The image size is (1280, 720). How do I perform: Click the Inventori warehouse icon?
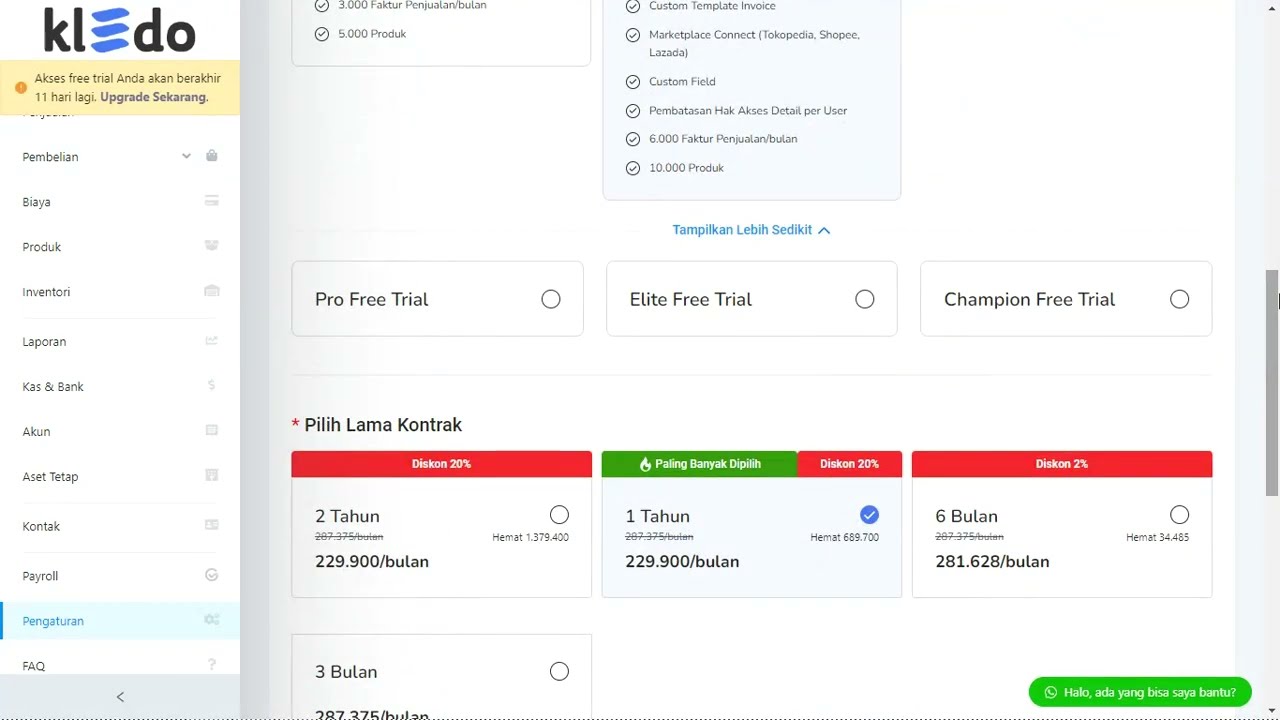point(211,291)
